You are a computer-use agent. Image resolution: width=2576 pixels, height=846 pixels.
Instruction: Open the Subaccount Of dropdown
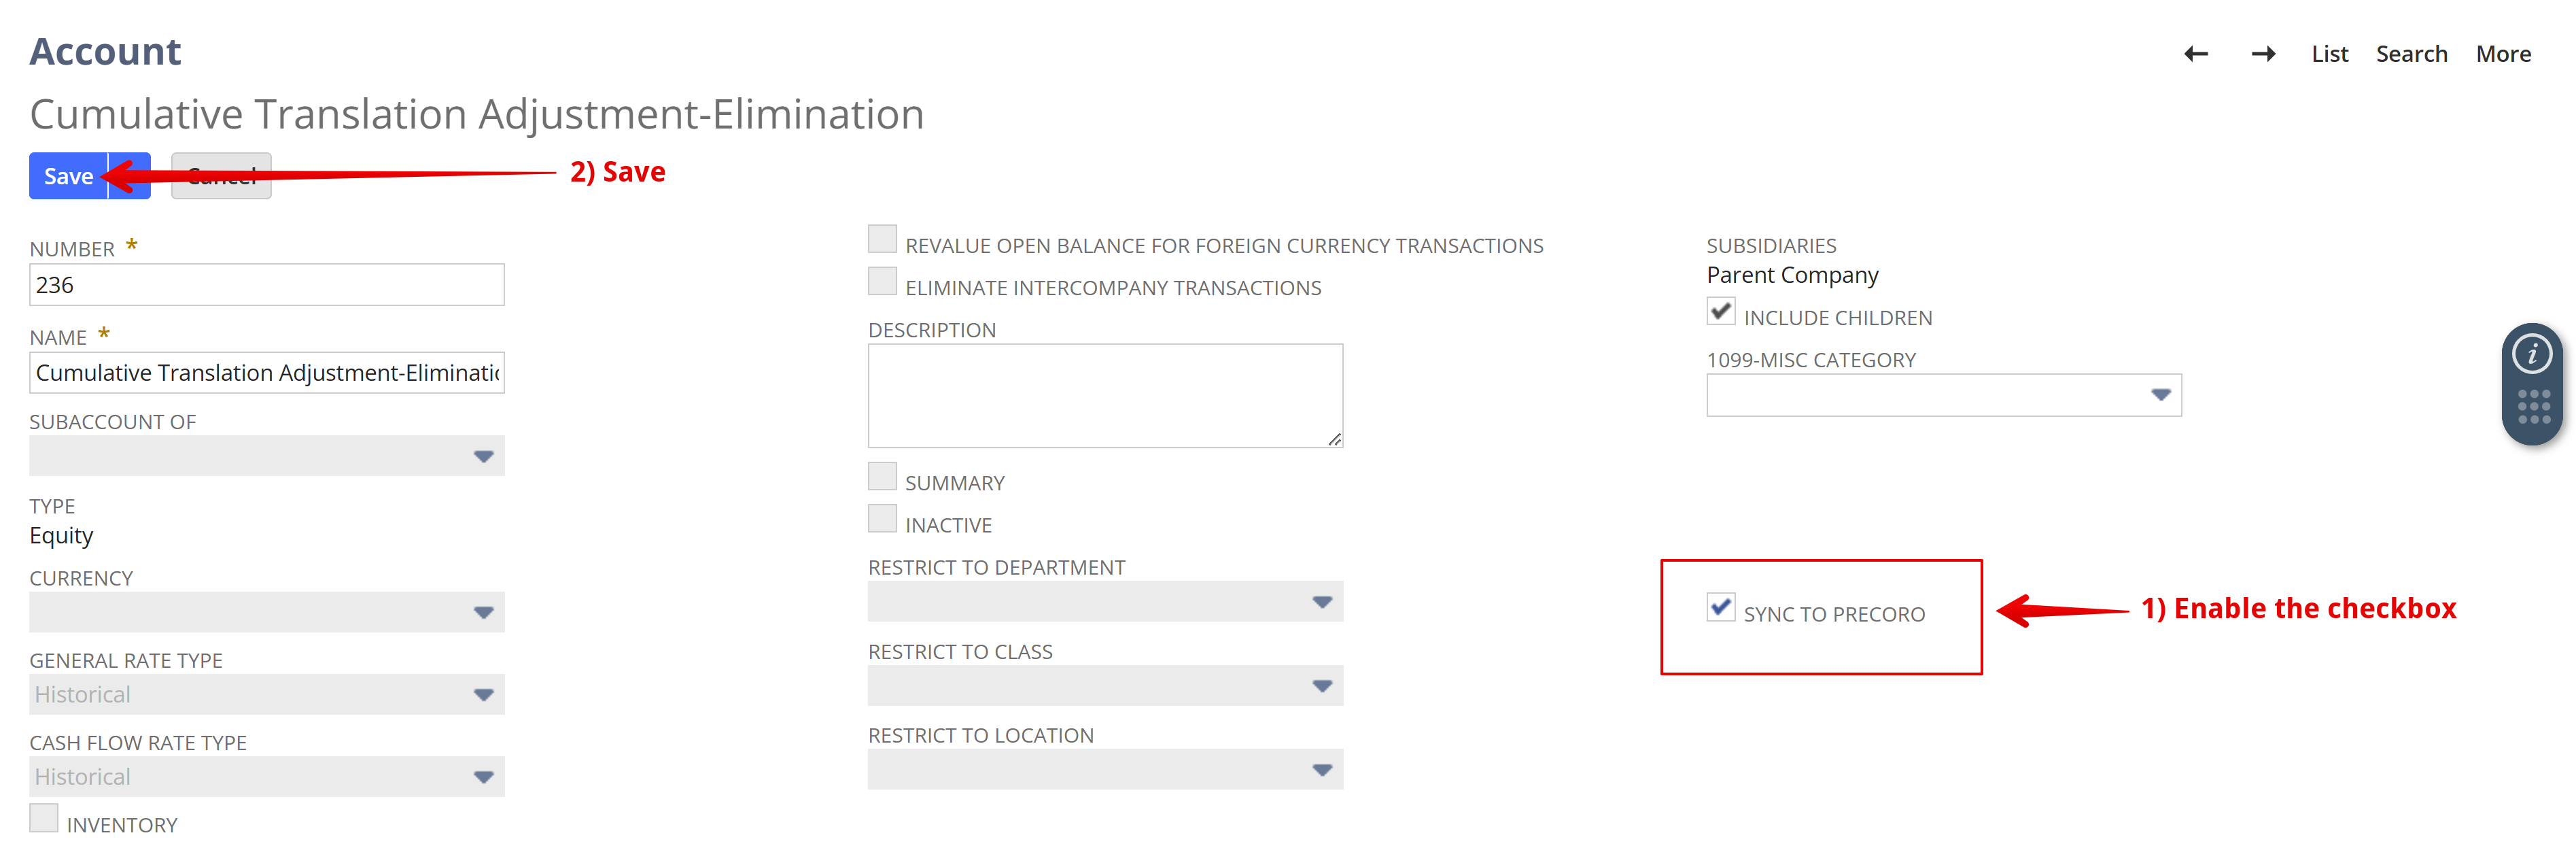coord(267,456)
